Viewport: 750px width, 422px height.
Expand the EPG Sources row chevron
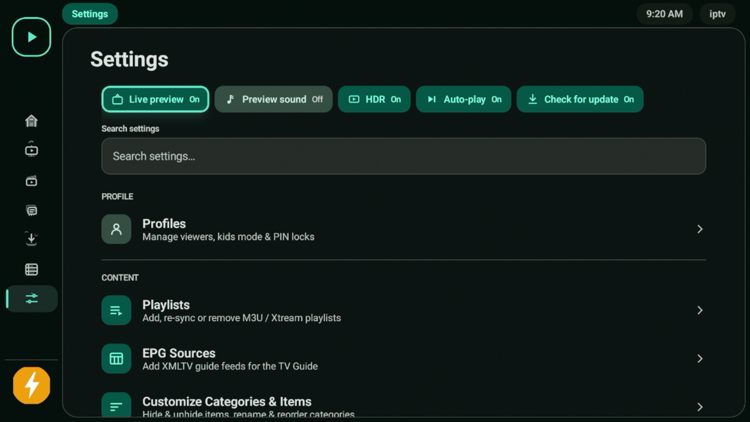700,358
